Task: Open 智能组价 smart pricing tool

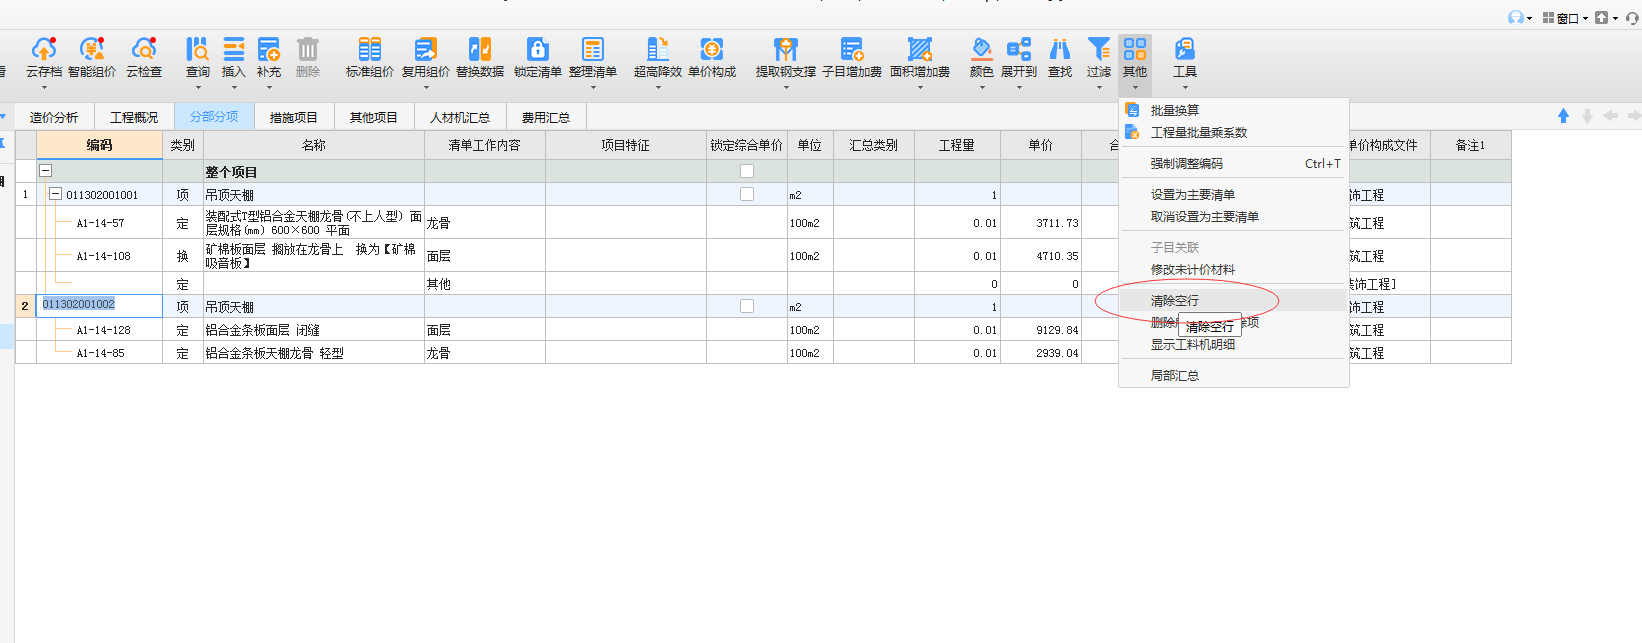Action: tap(92, 49)
